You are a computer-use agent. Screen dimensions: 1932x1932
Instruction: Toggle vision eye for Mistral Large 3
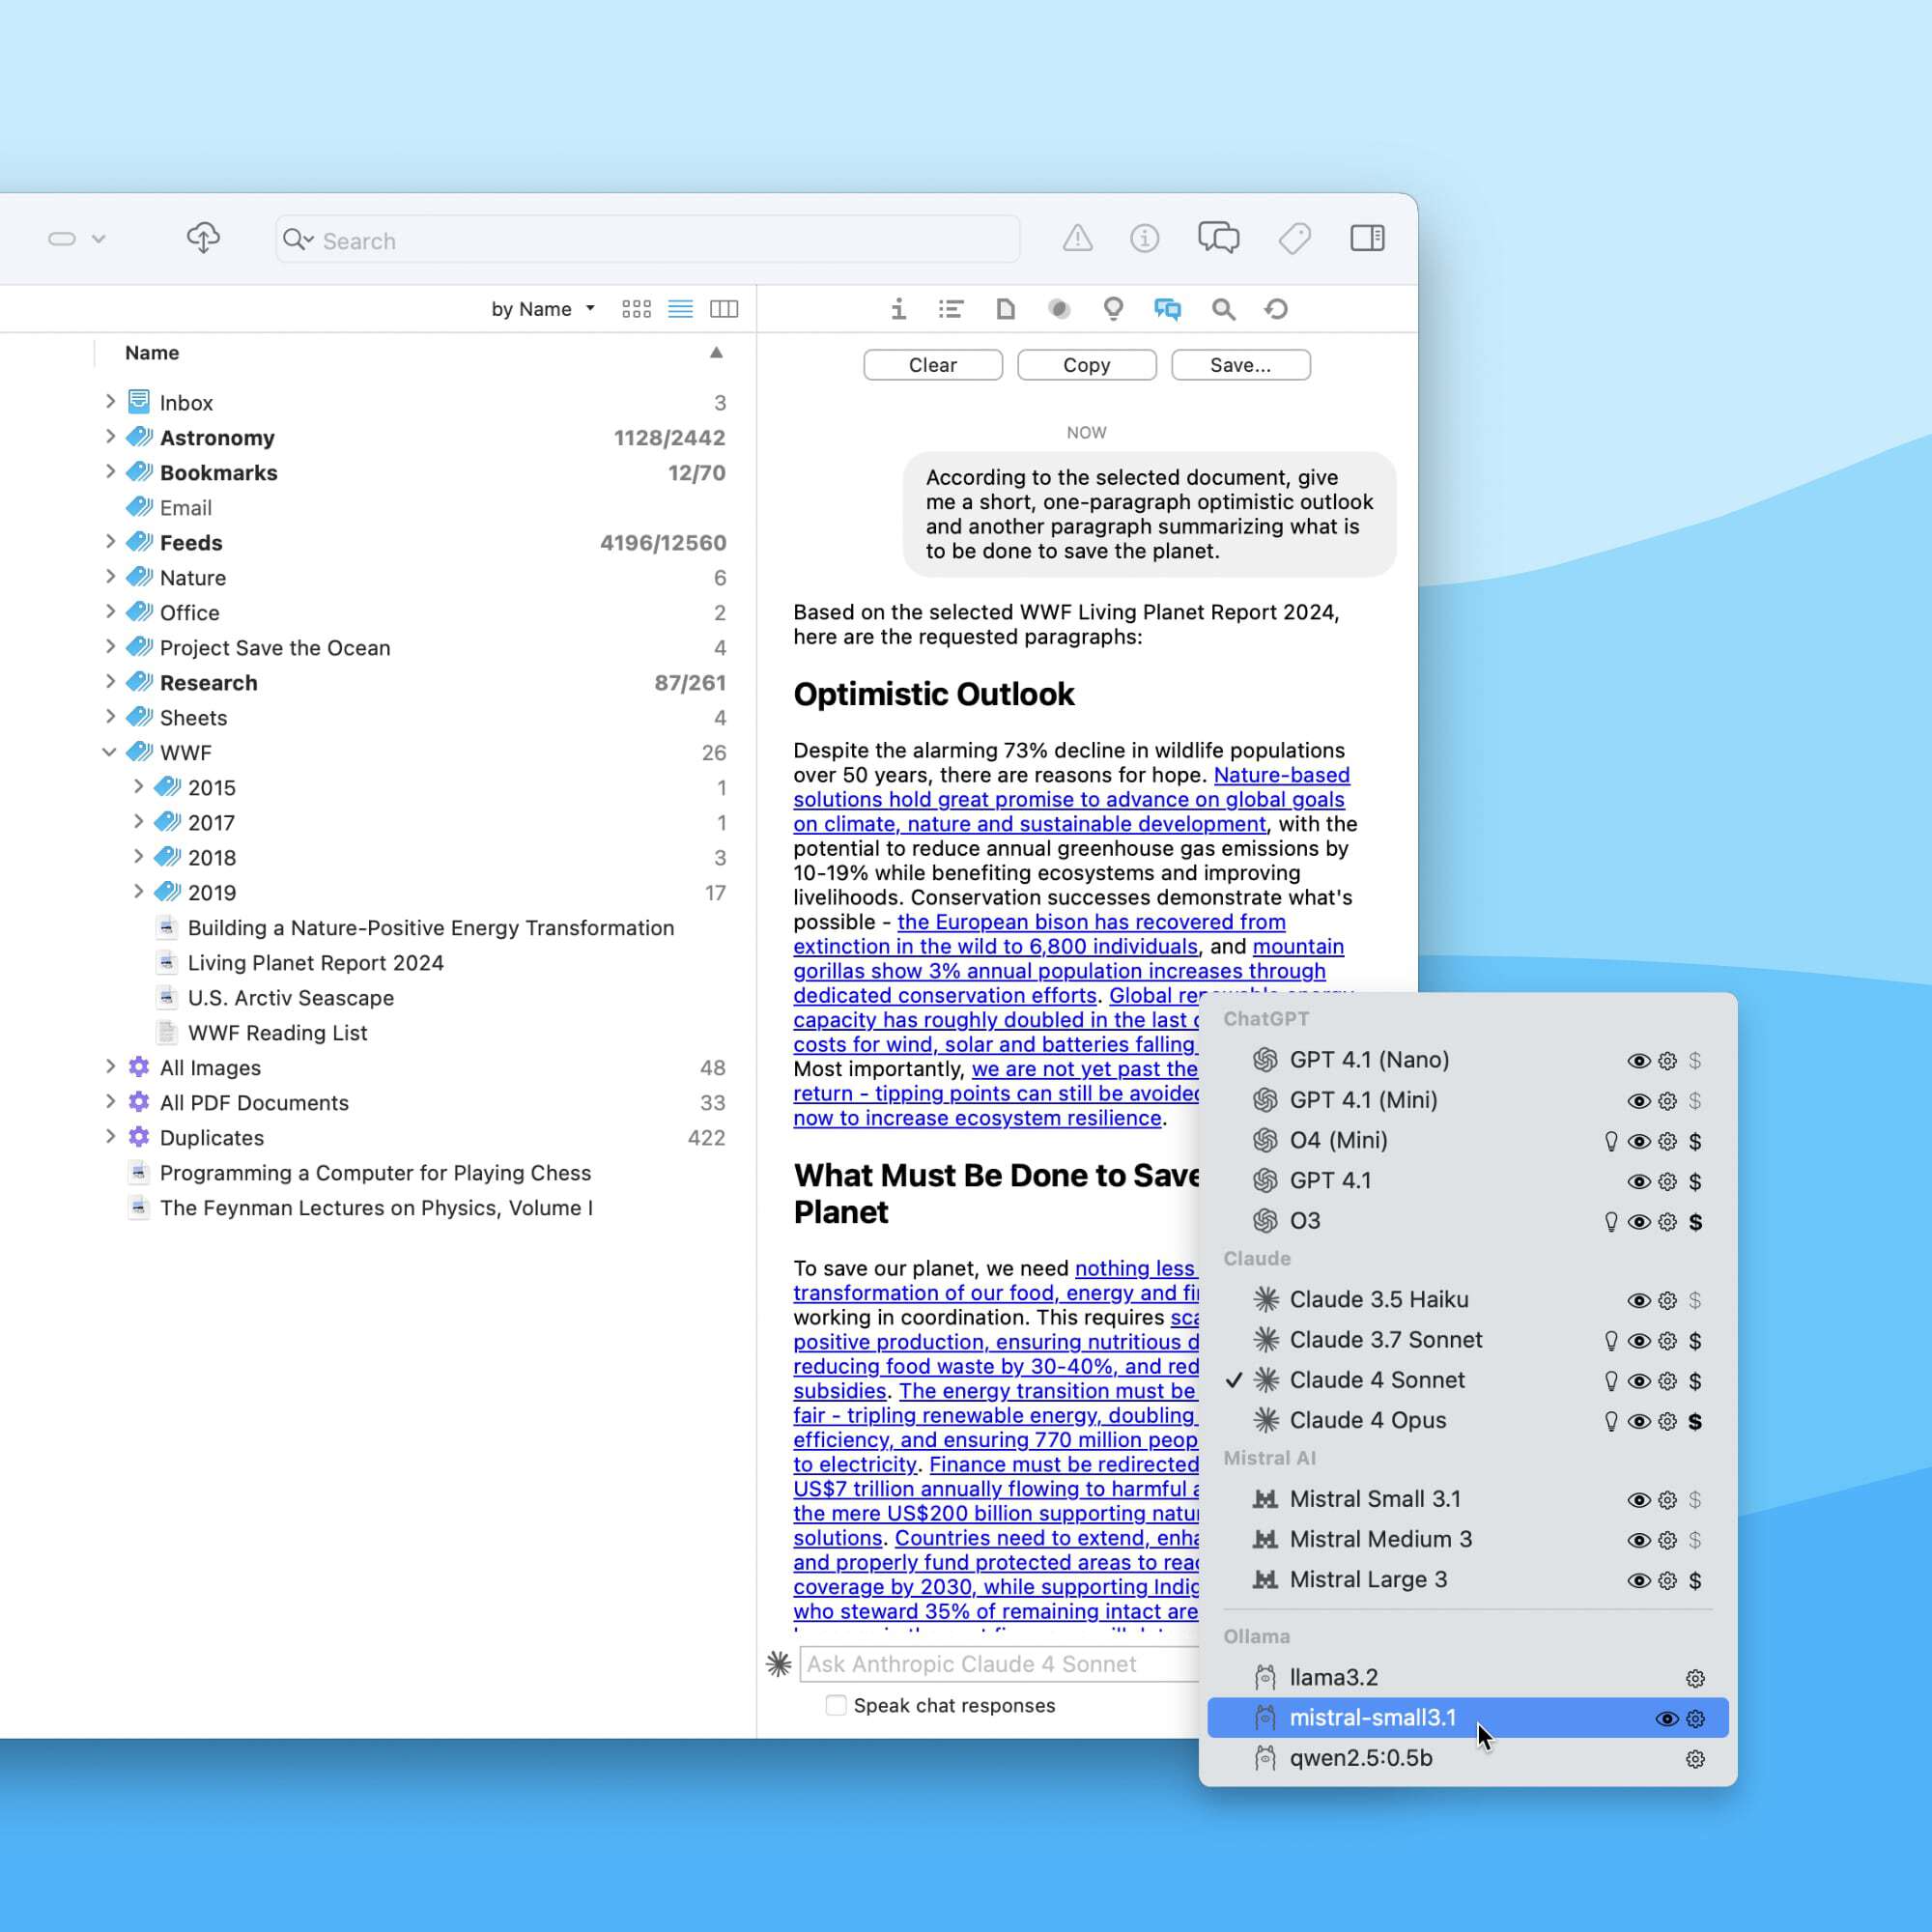click(1638, 1581)
